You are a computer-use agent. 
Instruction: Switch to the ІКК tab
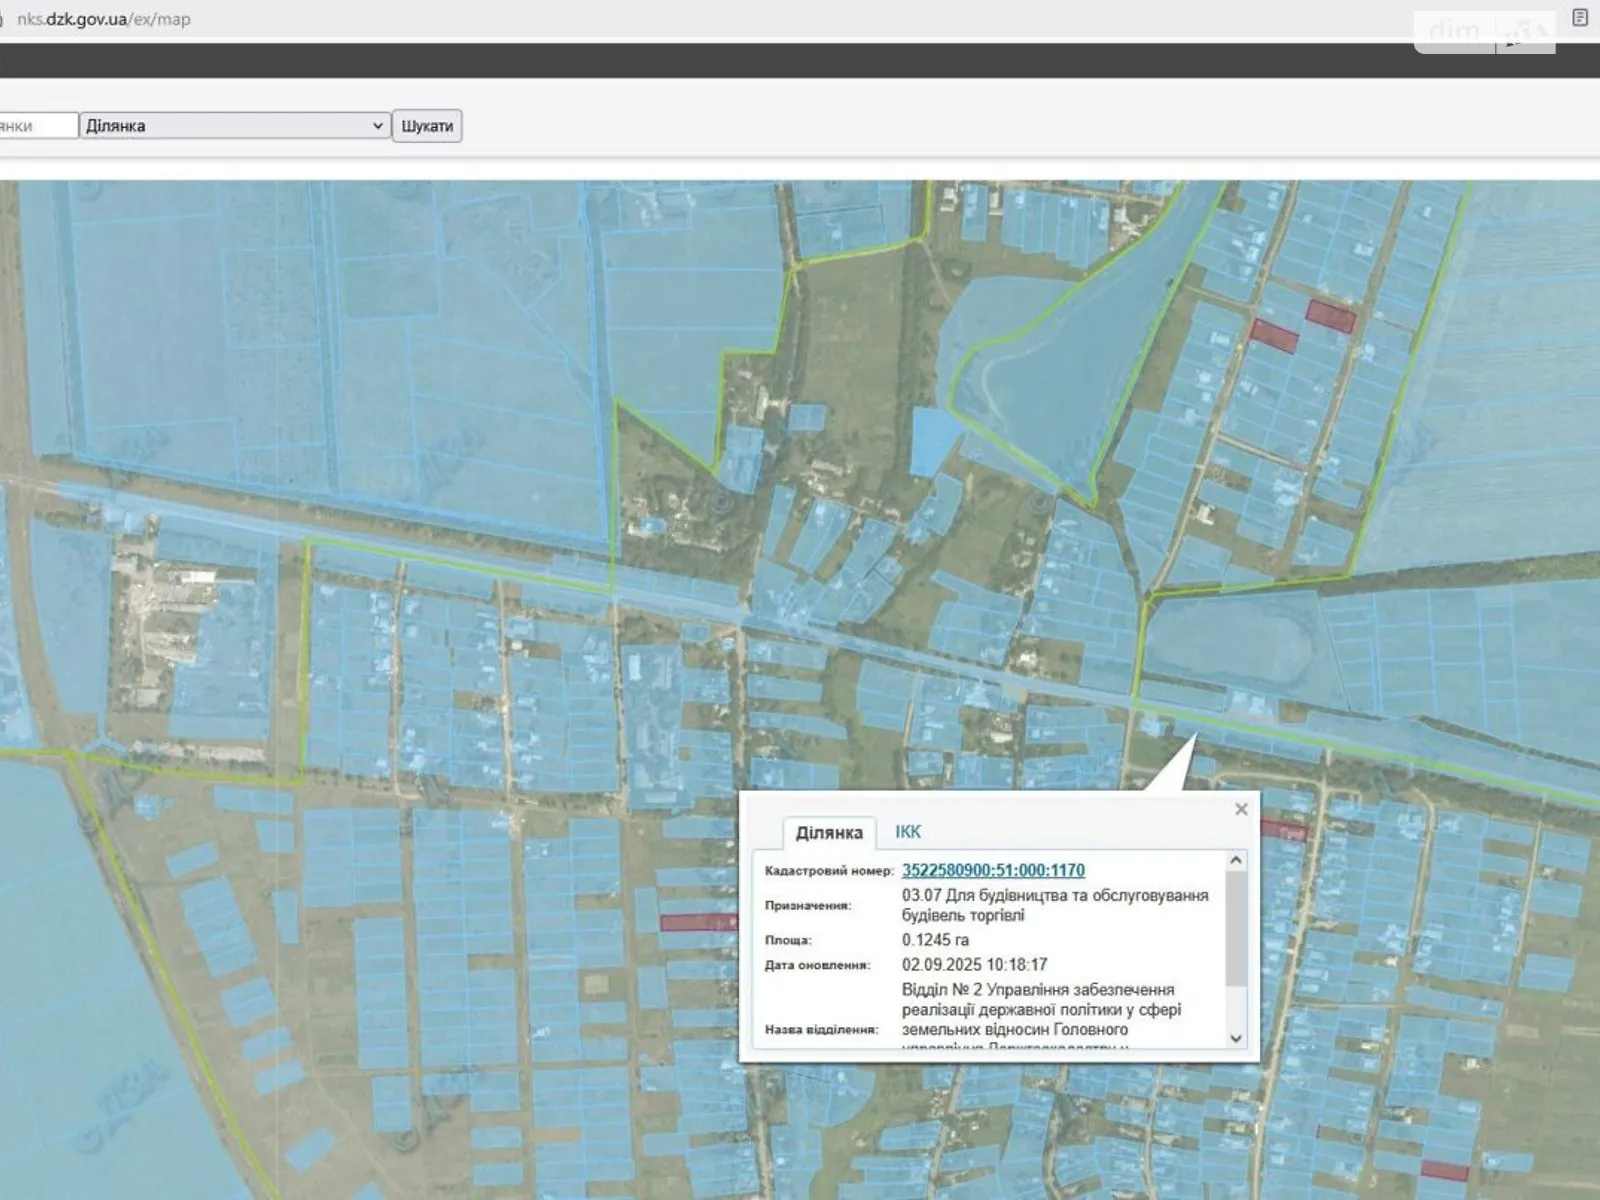[907, 832]
